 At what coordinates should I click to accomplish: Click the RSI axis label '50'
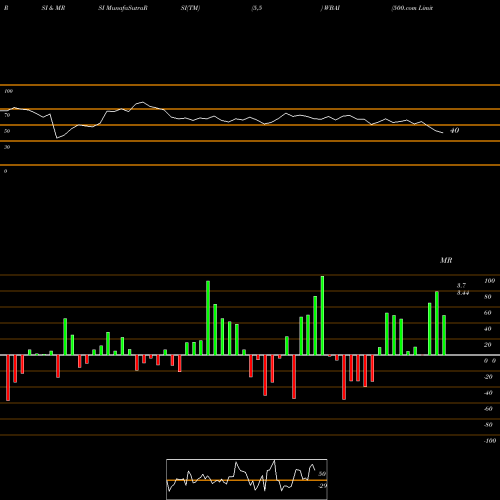(7, 131)
